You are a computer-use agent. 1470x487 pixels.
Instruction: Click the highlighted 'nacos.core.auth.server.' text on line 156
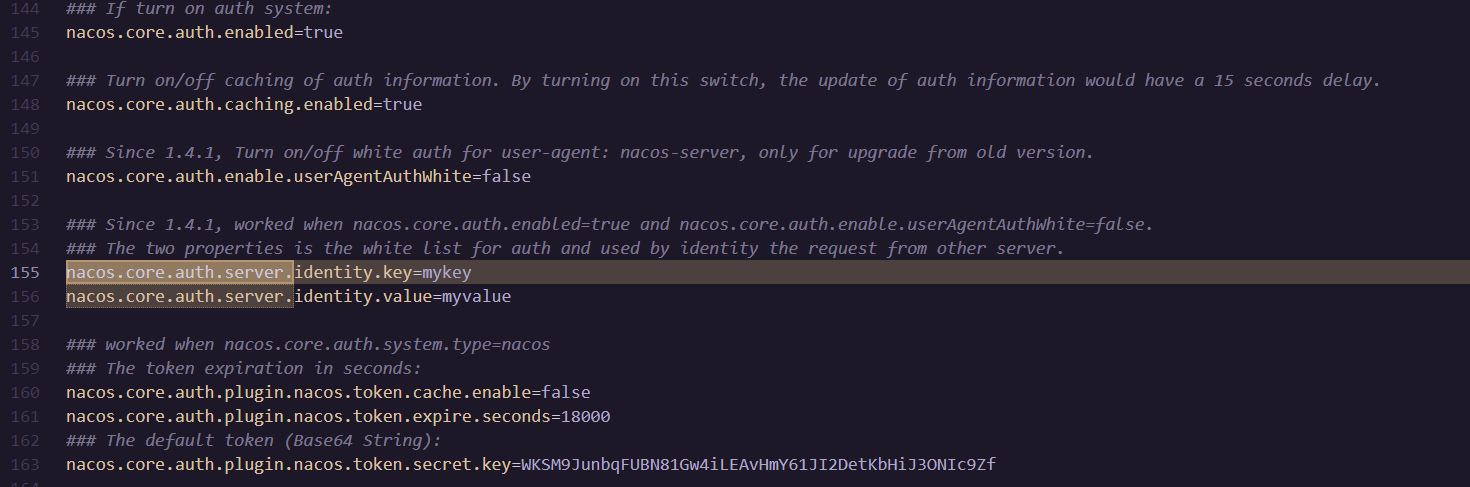(x=180, y=296)
